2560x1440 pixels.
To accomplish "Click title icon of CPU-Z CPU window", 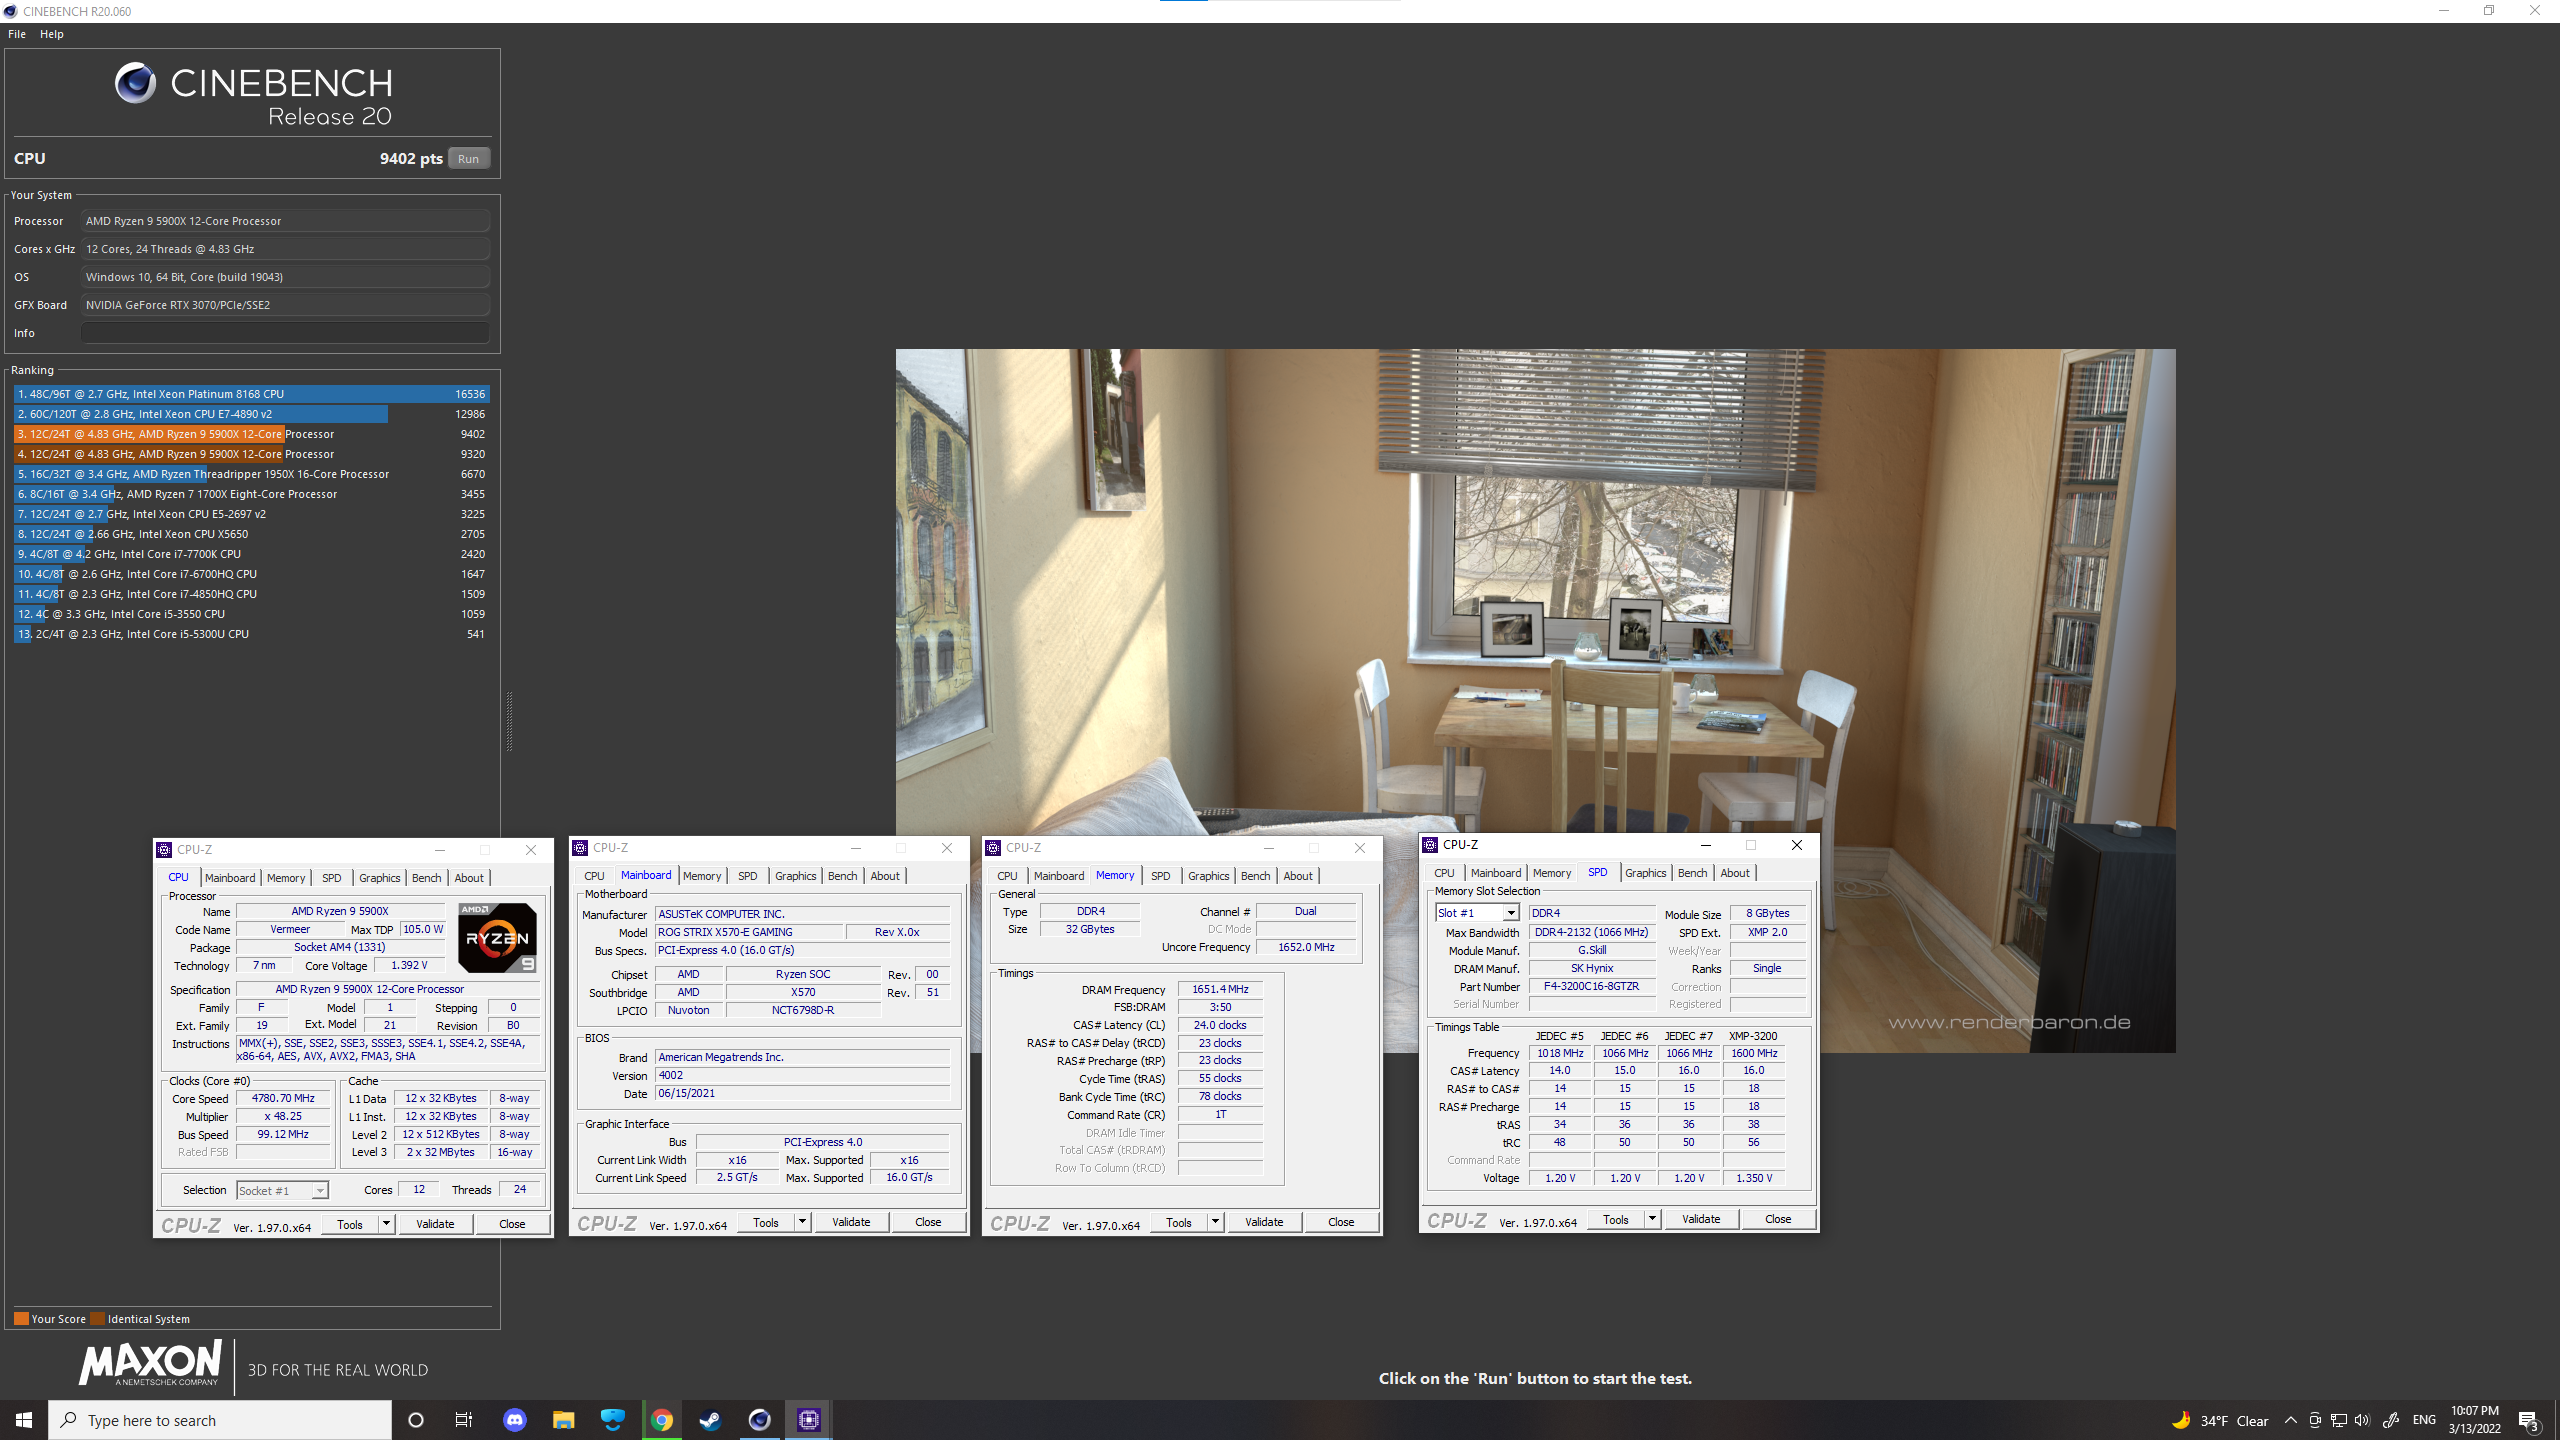I will (165, 850).
